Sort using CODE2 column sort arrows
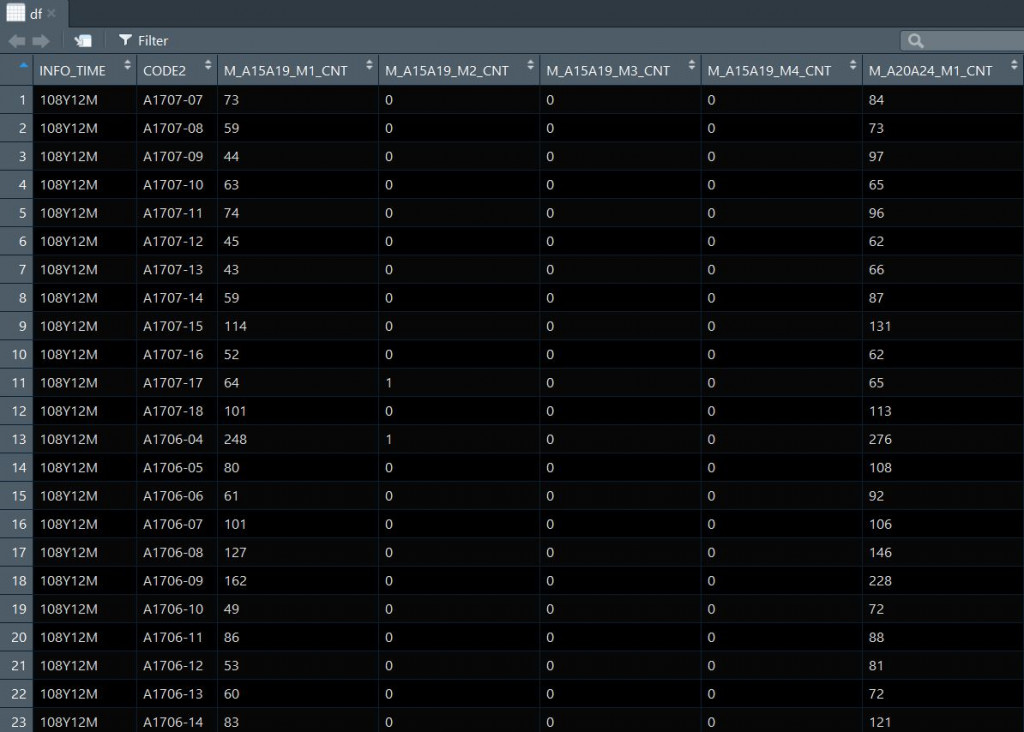 point(208,65)
